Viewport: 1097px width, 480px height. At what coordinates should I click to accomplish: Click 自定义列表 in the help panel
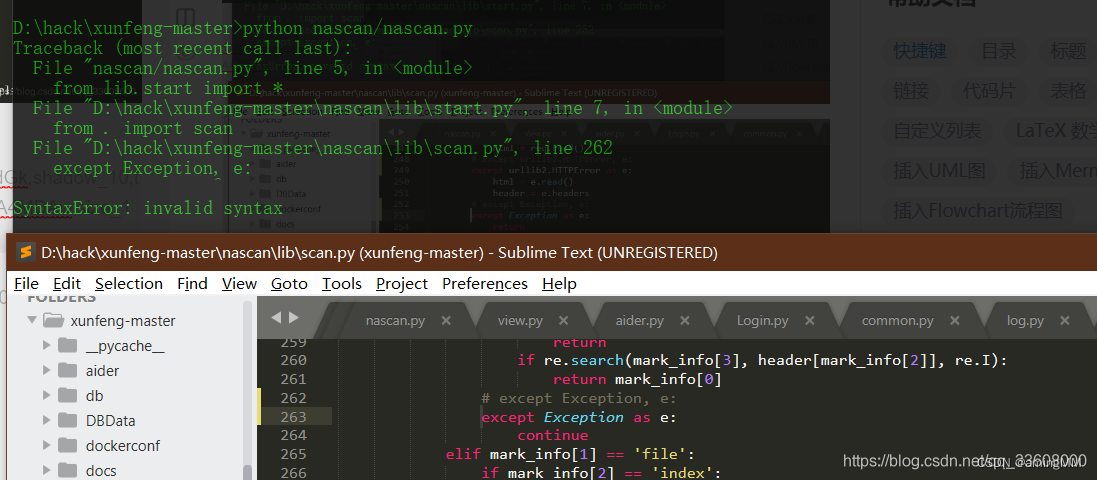pos(937,131)
